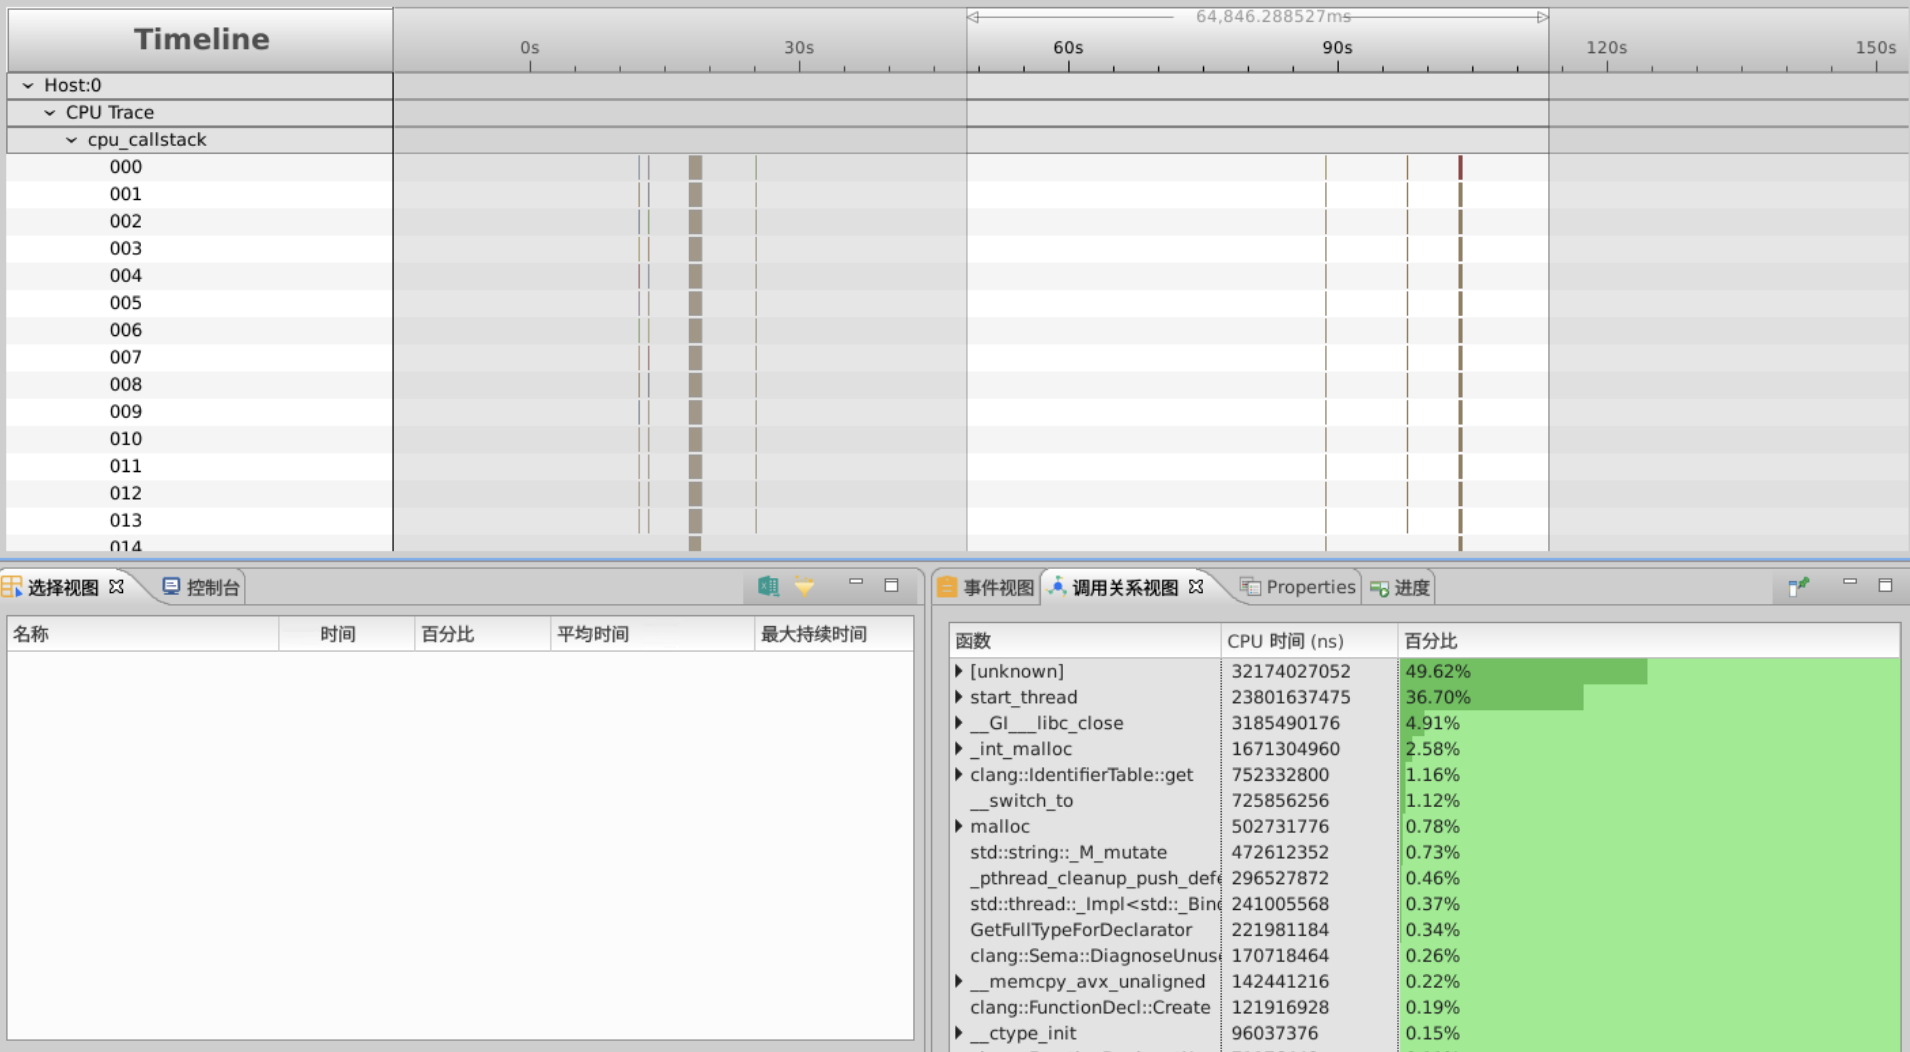Sort by 百分比 column in call-relation view

[x=1649, y=641]
